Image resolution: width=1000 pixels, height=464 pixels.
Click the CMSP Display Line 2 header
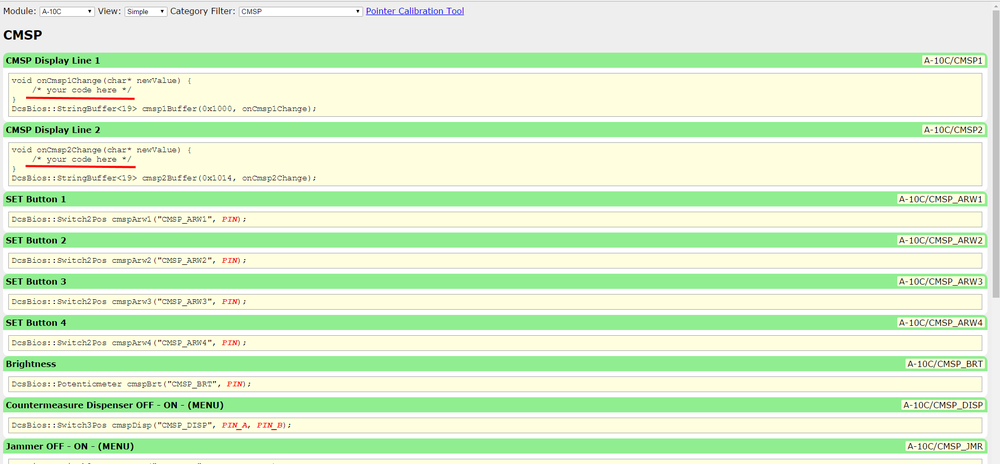click(495, 129)
